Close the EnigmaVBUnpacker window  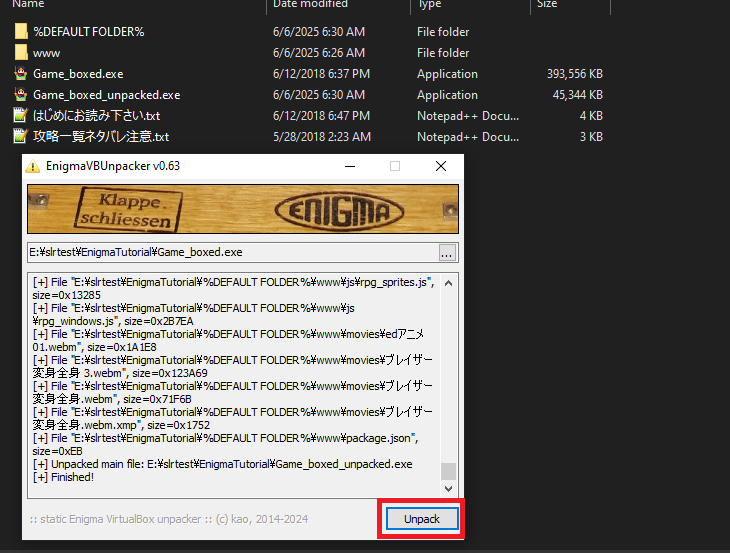(x=441, y=166)
